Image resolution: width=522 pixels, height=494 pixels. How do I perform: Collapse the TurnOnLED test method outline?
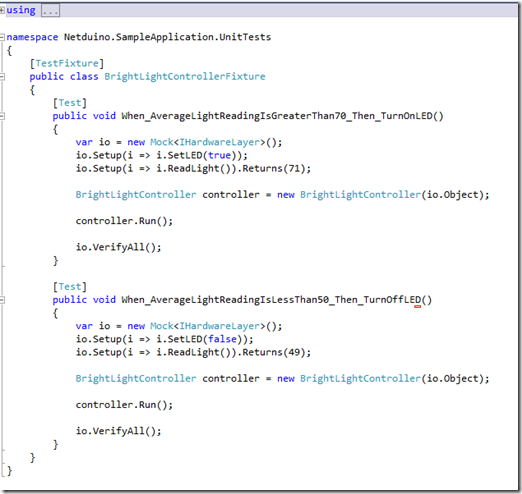click(2, 116)
